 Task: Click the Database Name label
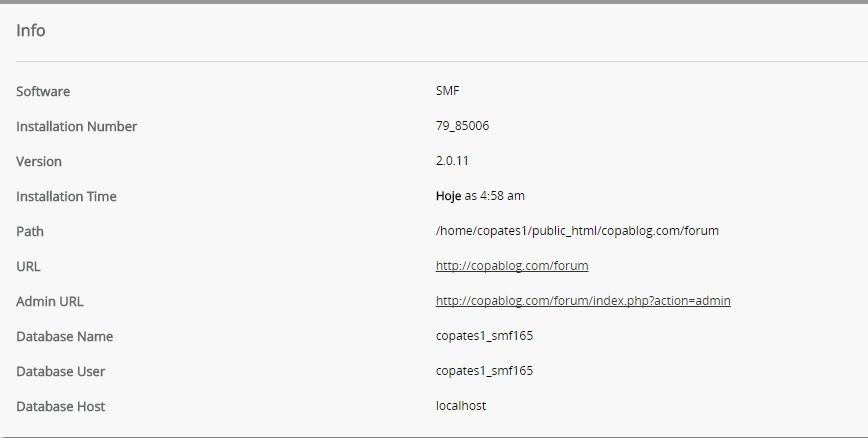click(x=65, y=337)
